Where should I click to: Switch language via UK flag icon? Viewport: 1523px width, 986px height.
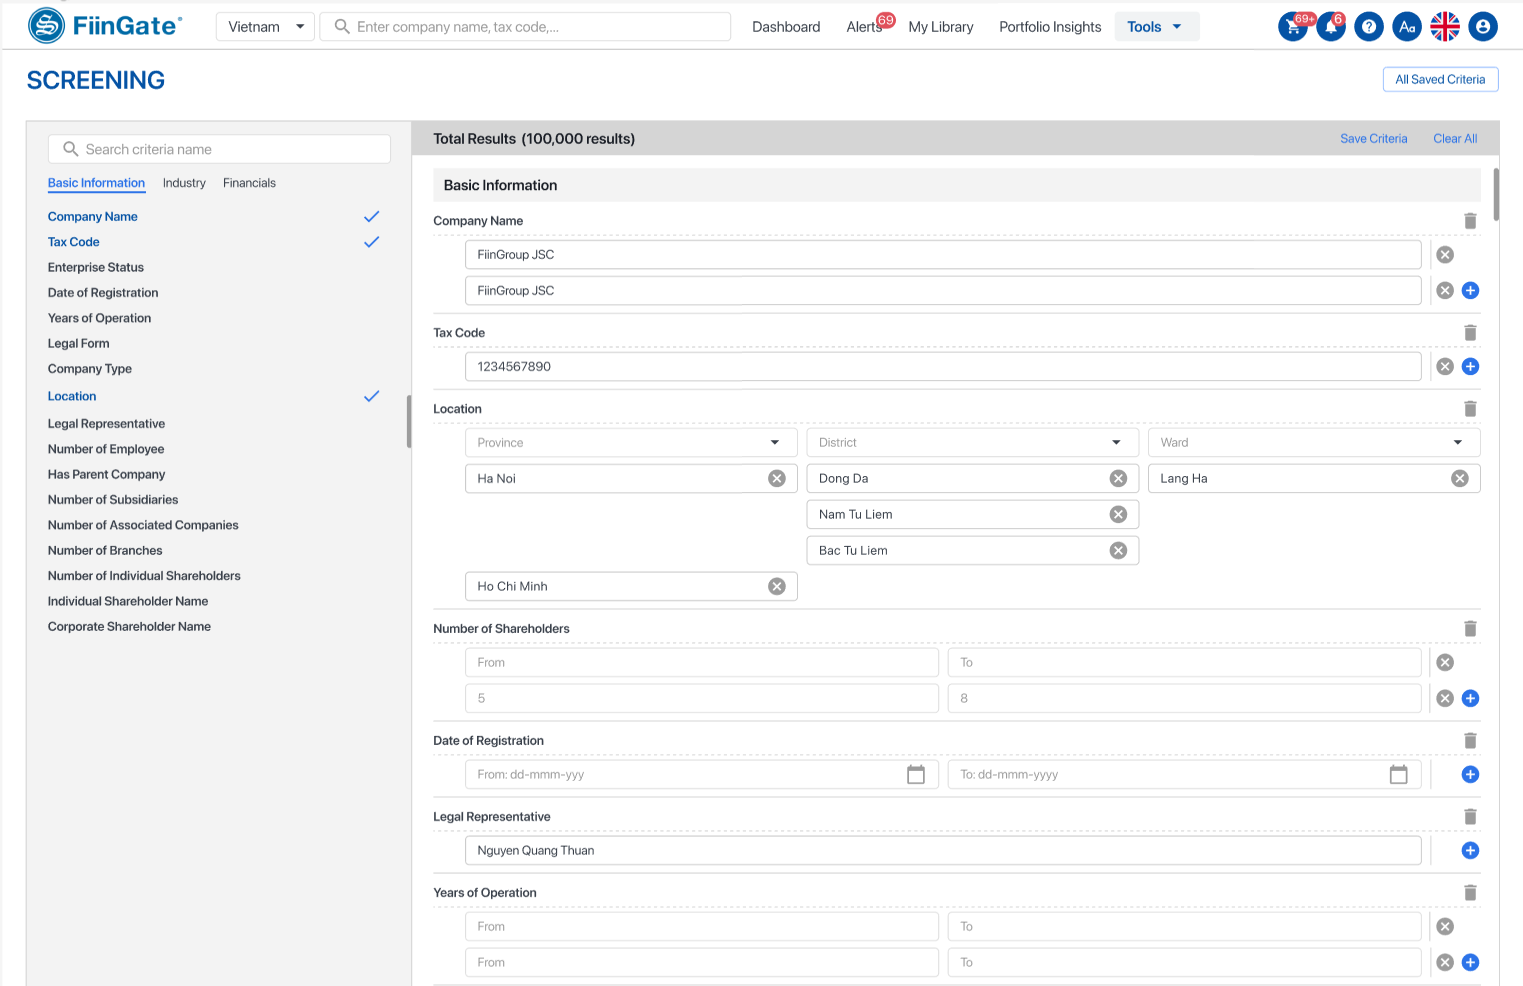[1444, 27]
